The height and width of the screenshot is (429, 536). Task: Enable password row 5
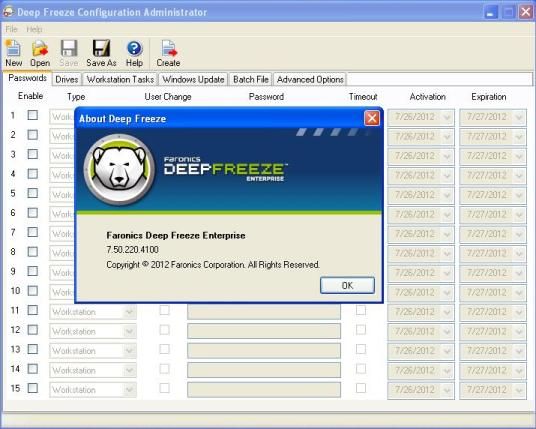click(33, 193)
